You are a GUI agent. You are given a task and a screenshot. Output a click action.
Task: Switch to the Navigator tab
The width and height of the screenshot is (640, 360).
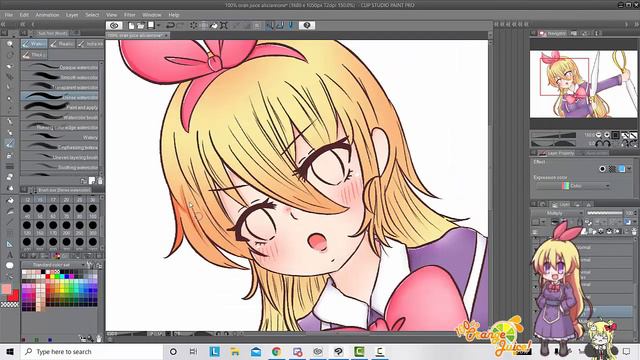coord(553,33)
